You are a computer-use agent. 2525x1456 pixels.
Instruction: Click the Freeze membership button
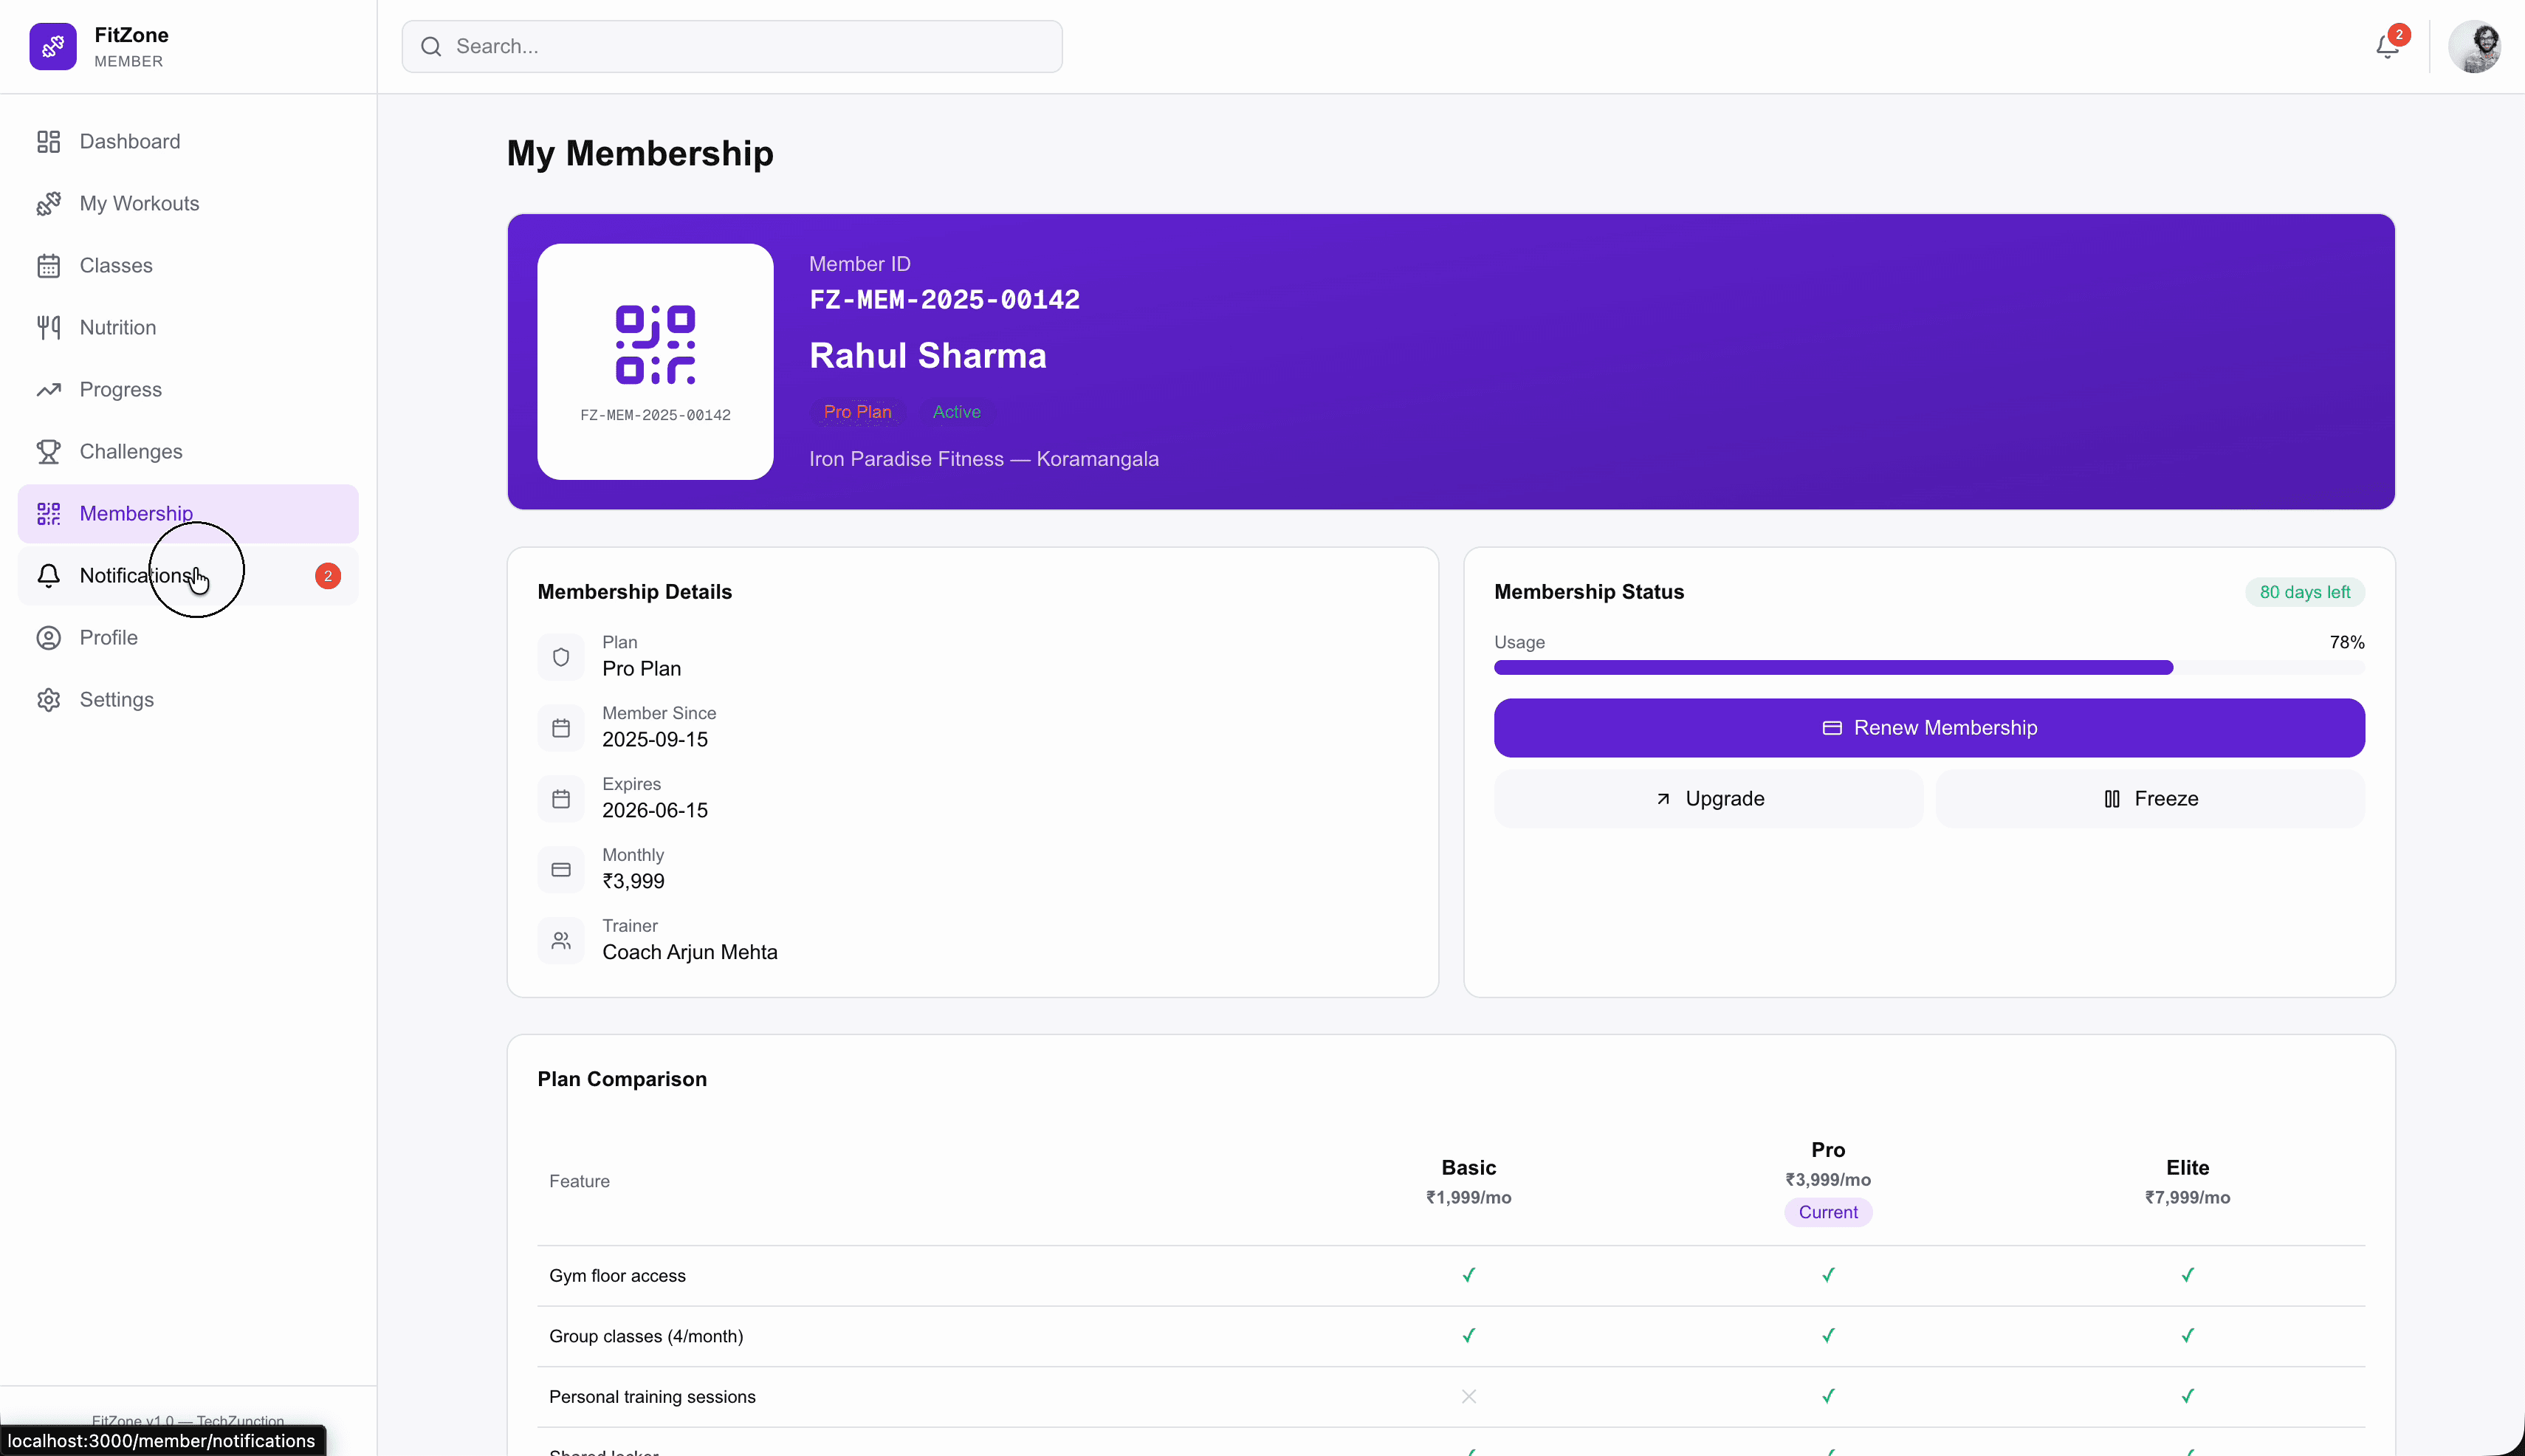point(2150,798)
